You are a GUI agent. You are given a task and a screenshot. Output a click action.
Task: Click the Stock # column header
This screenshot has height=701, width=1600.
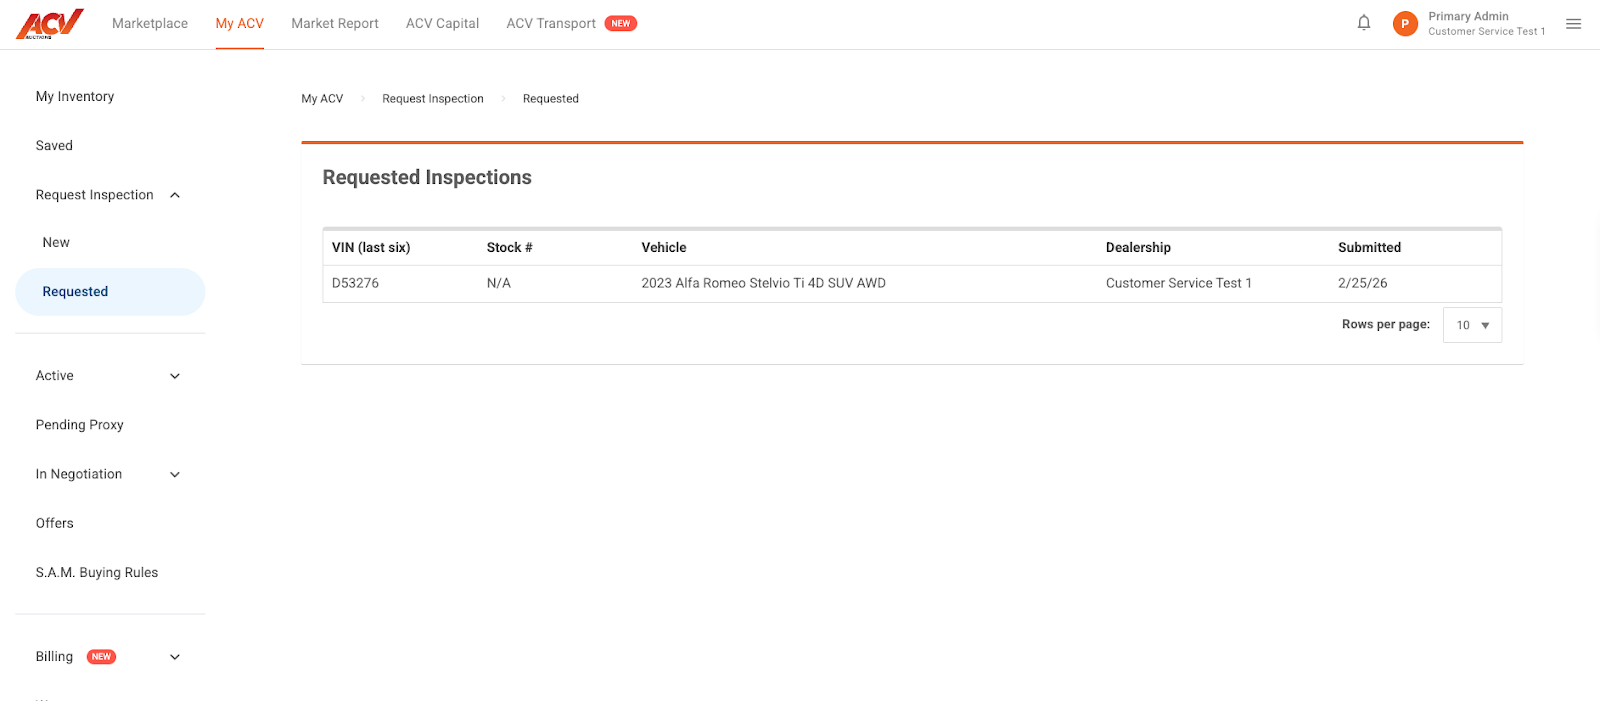coord(509,247)
